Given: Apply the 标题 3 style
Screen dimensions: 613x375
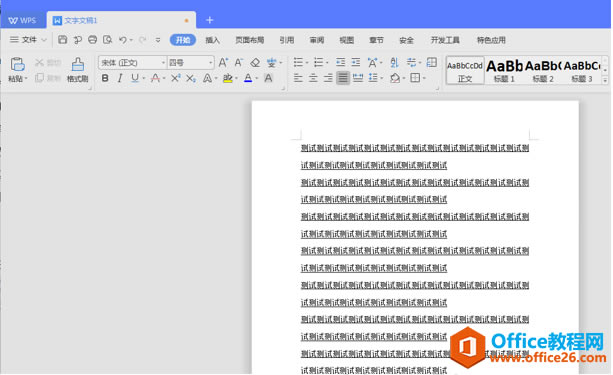Looking at the screenshot, I should tap(582, 70).
